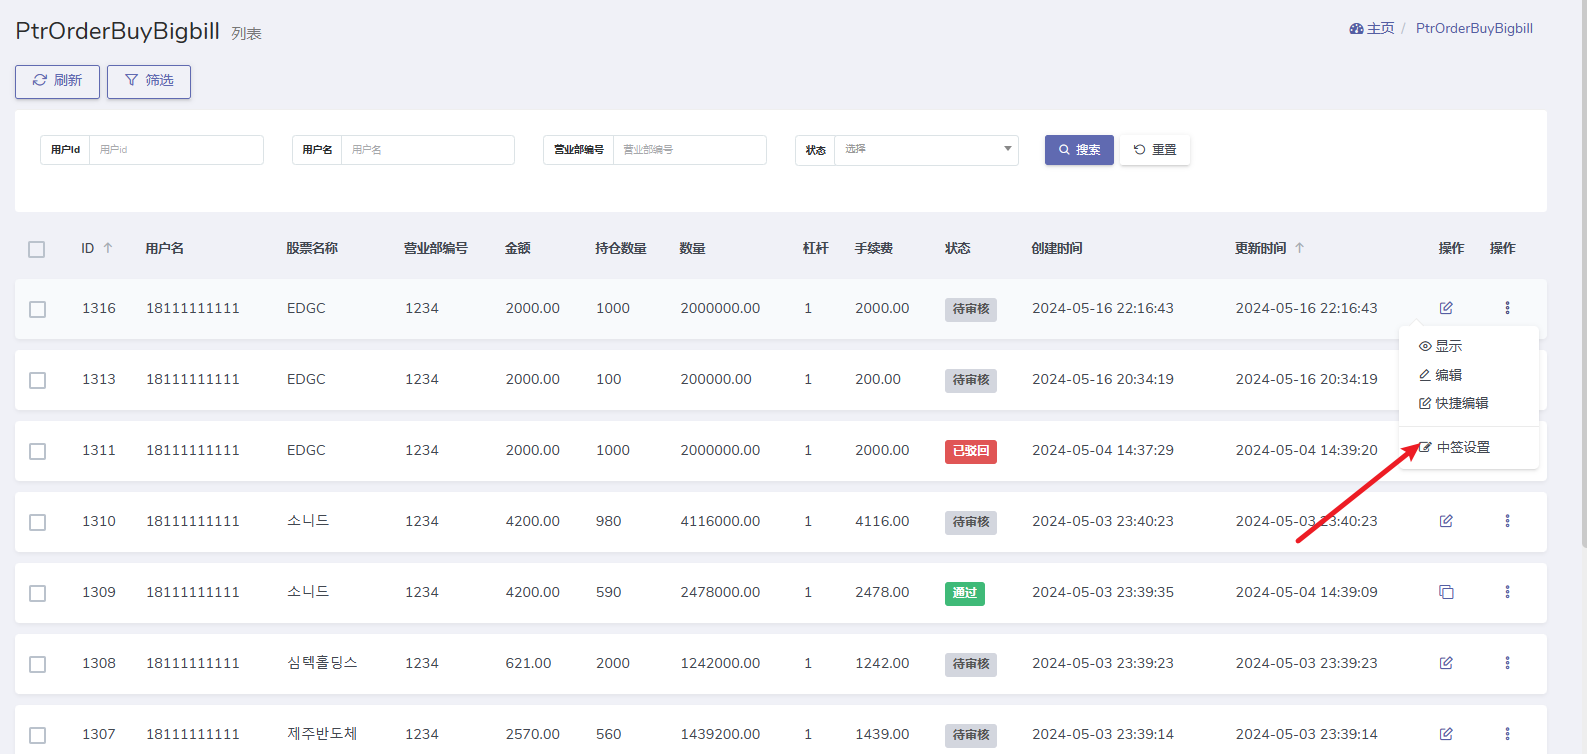Screen dimensions: 1587x754
Task: Open the three-dot menu for row 1310
Action: pos(1507,521)
